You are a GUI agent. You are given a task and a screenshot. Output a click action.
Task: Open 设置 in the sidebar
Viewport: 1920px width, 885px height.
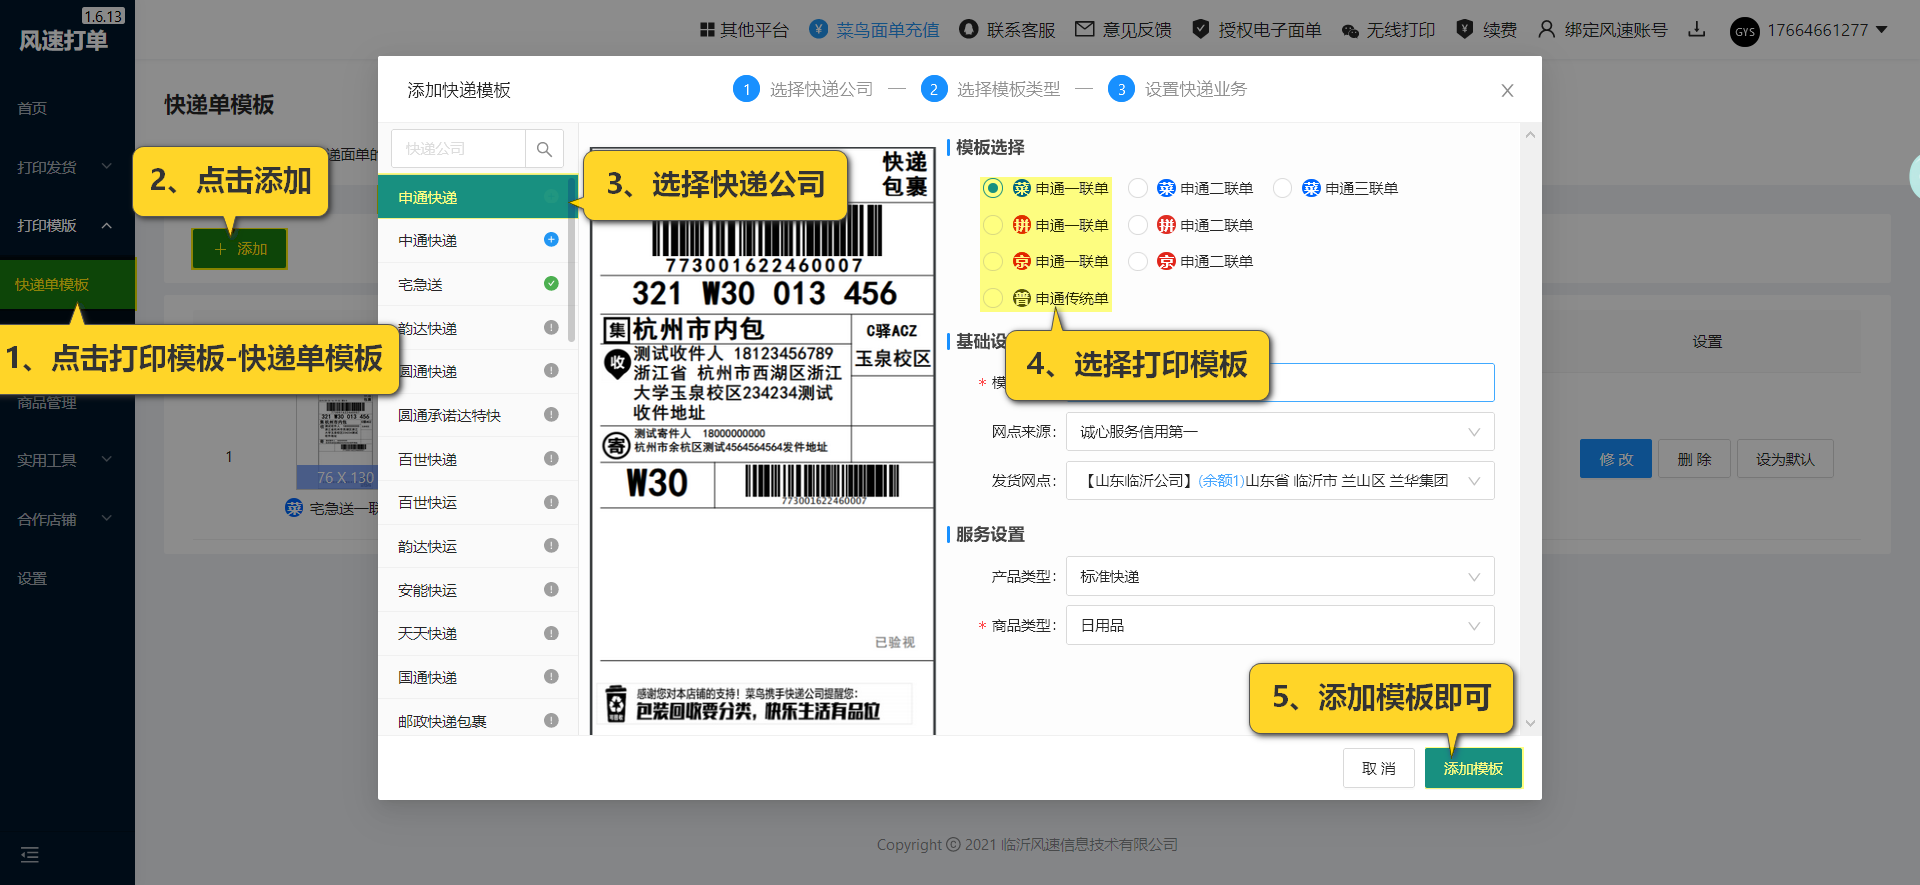pos(32,578)
